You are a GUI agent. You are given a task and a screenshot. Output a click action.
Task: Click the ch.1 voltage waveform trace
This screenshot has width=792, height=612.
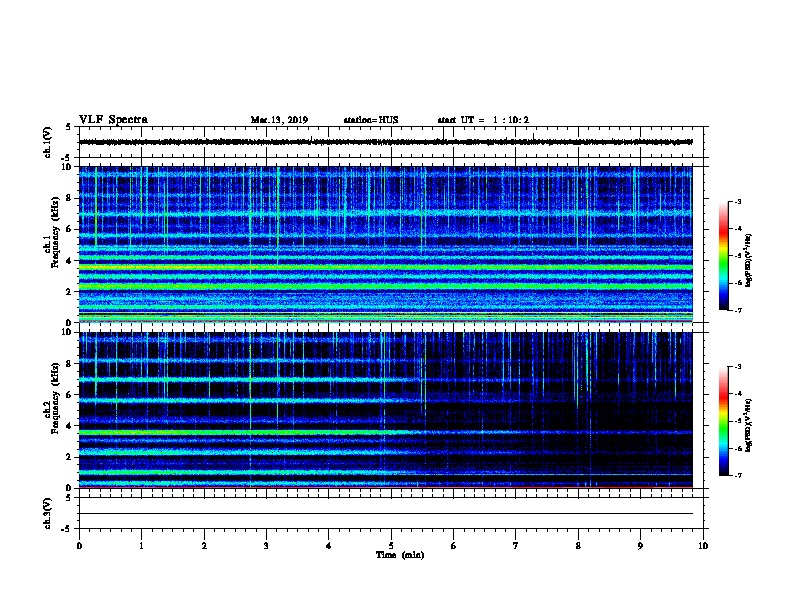[386, 142]
